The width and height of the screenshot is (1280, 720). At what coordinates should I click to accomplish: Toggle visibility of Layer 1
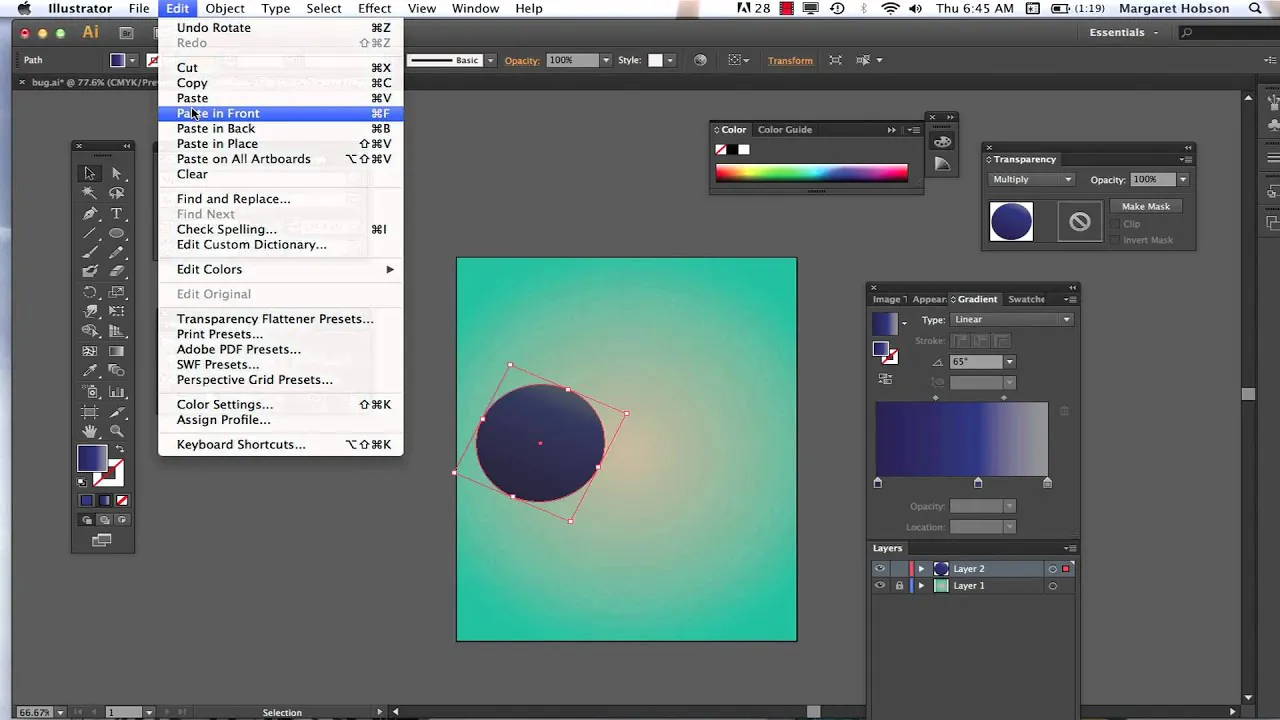point(880,586)
